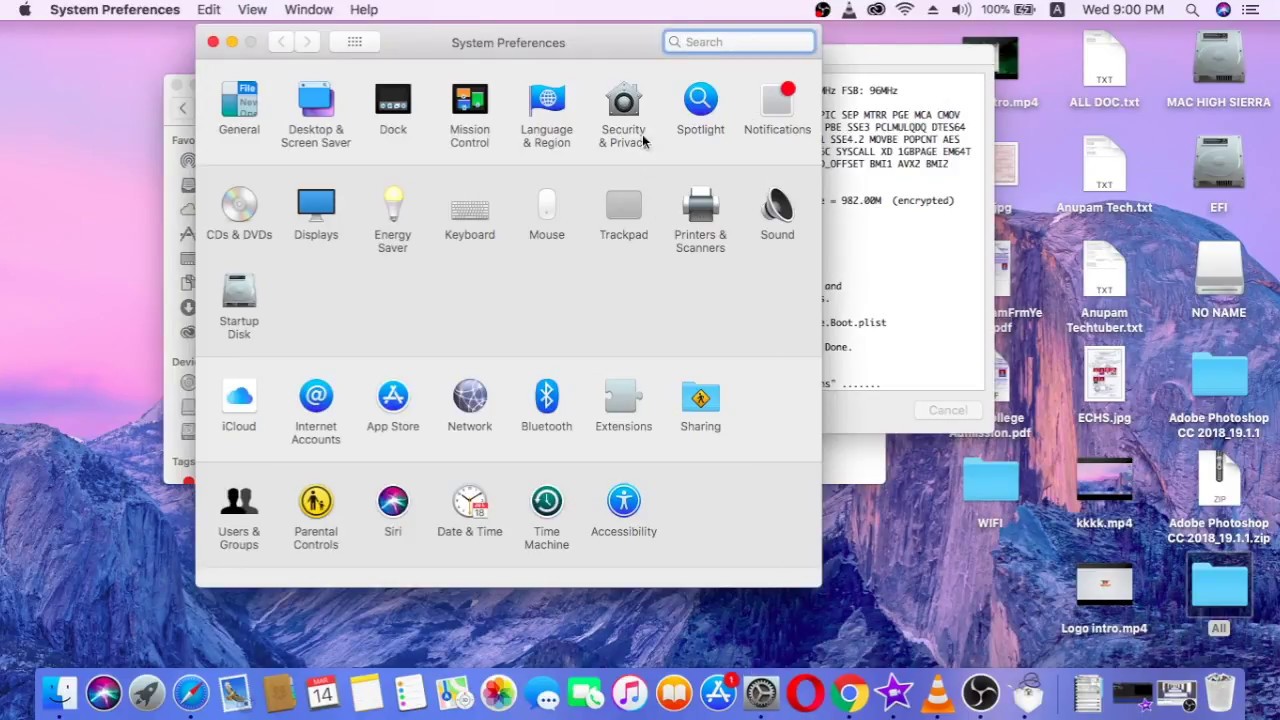Open Accessibility preferences
The width and height of the screenshot is (1280, 720).
(x=624, y=510)
